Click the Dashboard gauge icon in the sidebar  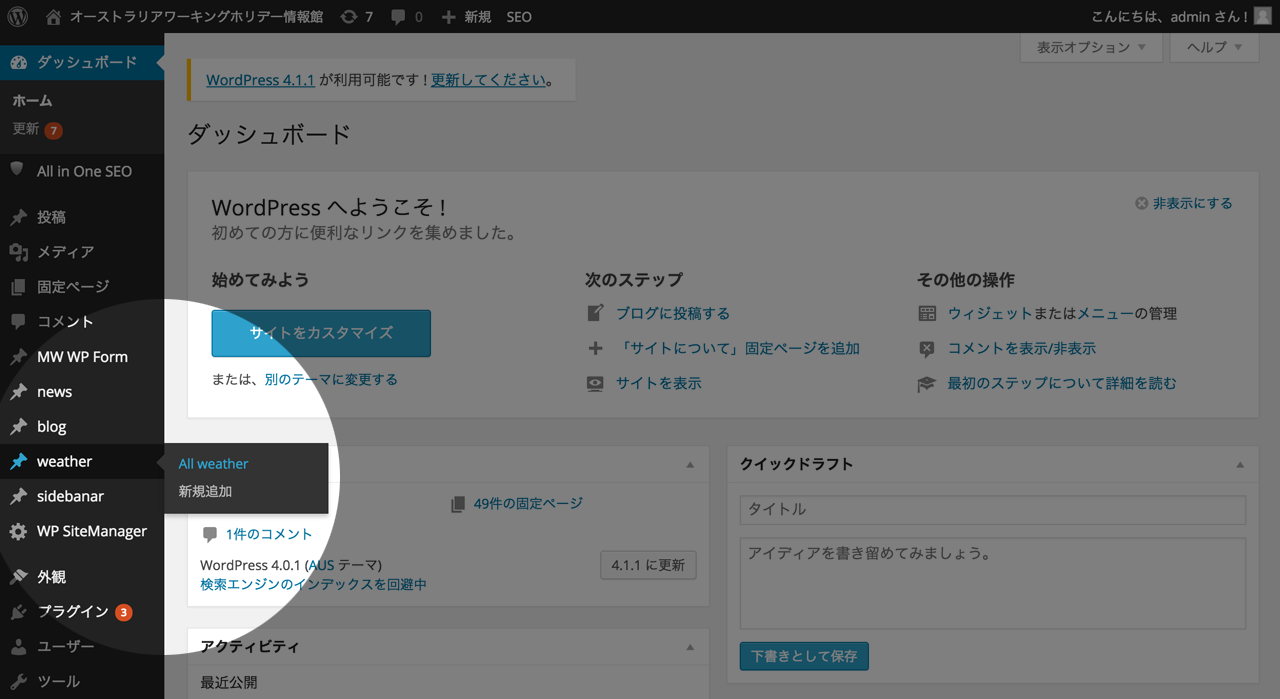point(18,62)
